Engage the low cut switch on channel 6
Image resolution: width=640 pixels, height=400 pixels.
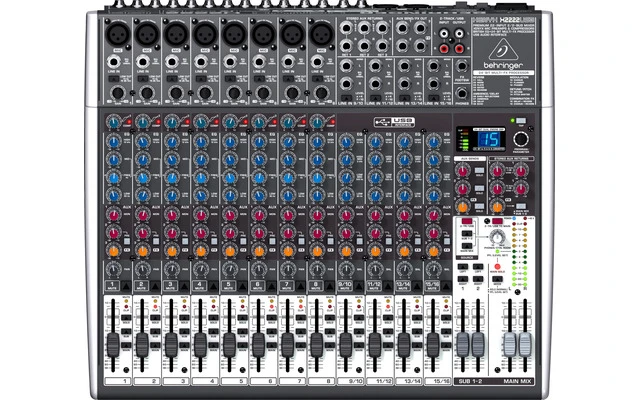[x=259, y=78]
